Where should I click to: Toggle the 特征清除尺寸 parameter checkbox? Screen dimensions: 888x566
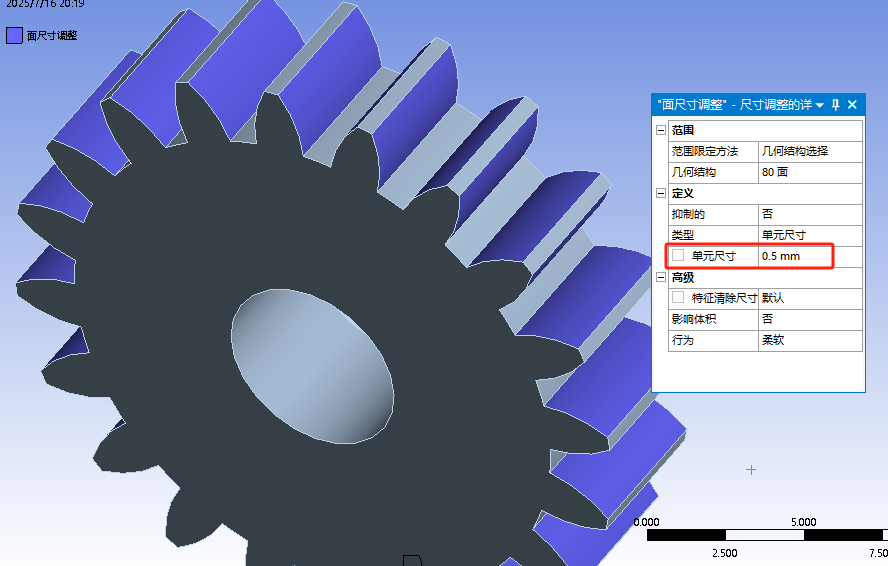coord(678,298)
